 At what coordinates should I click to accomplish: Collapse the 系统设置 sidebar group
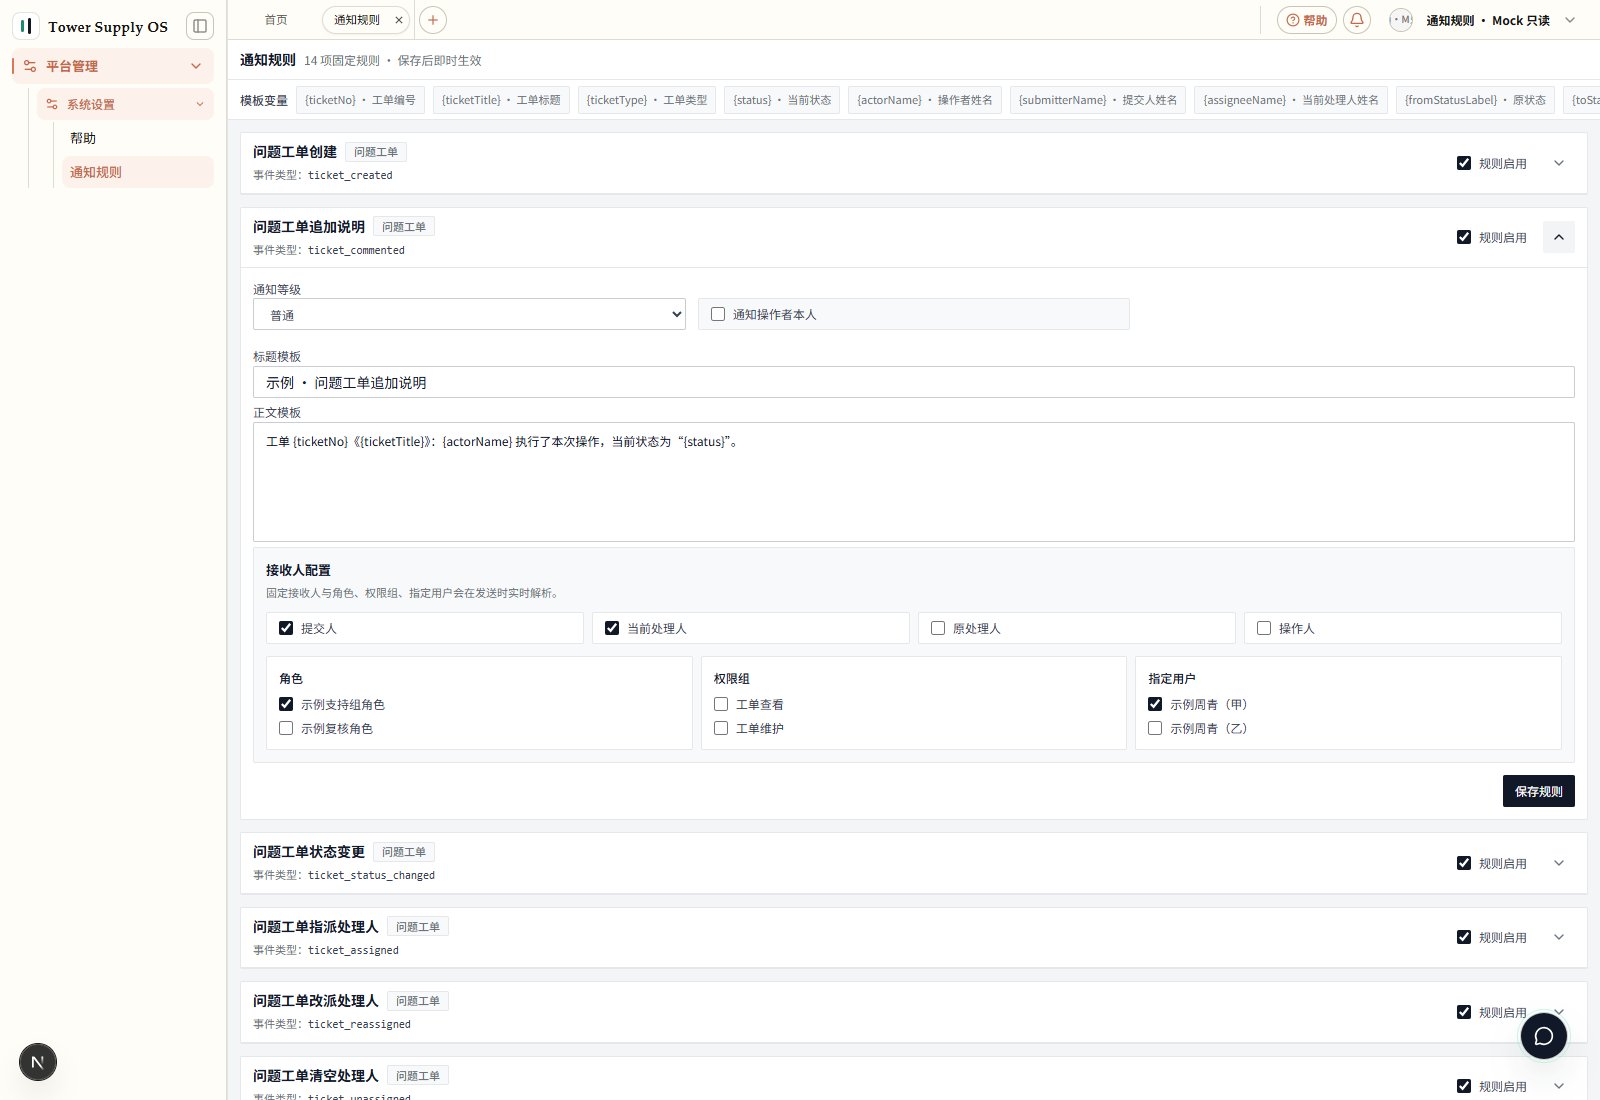point(200,104)
